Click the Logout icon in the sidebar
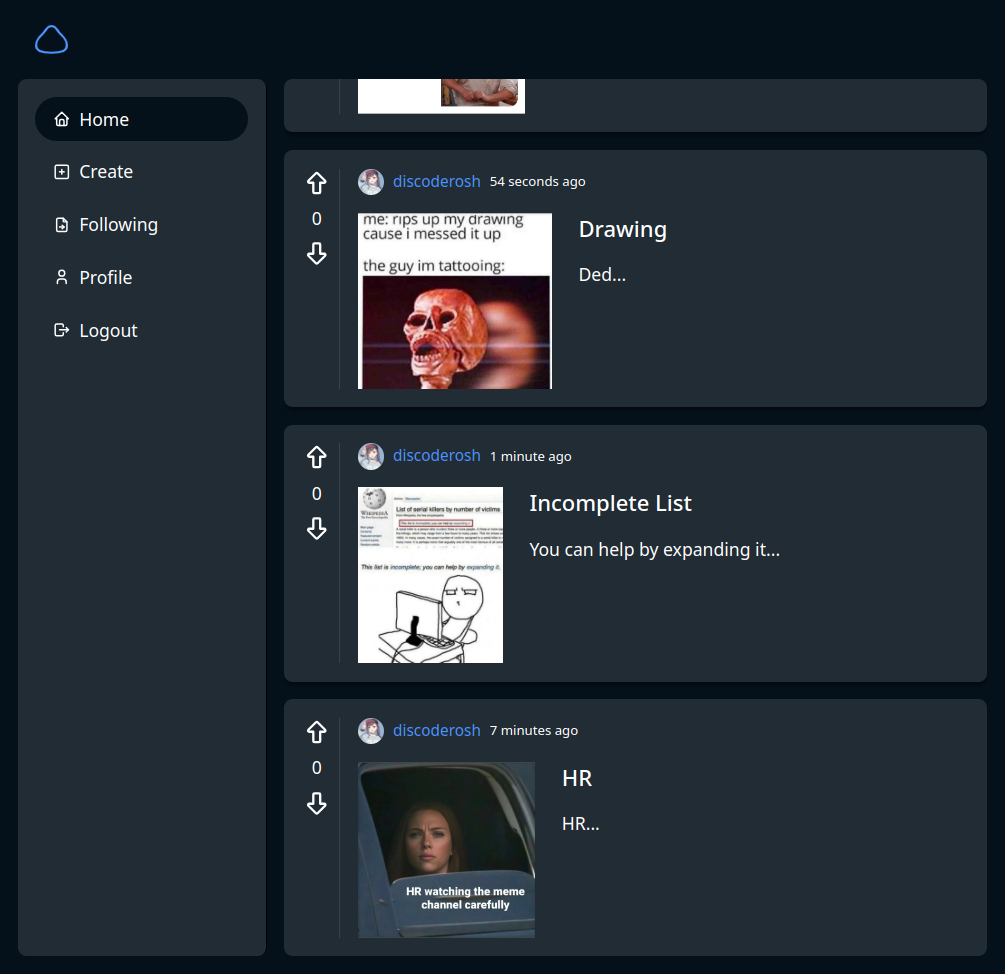 point(61,330)
